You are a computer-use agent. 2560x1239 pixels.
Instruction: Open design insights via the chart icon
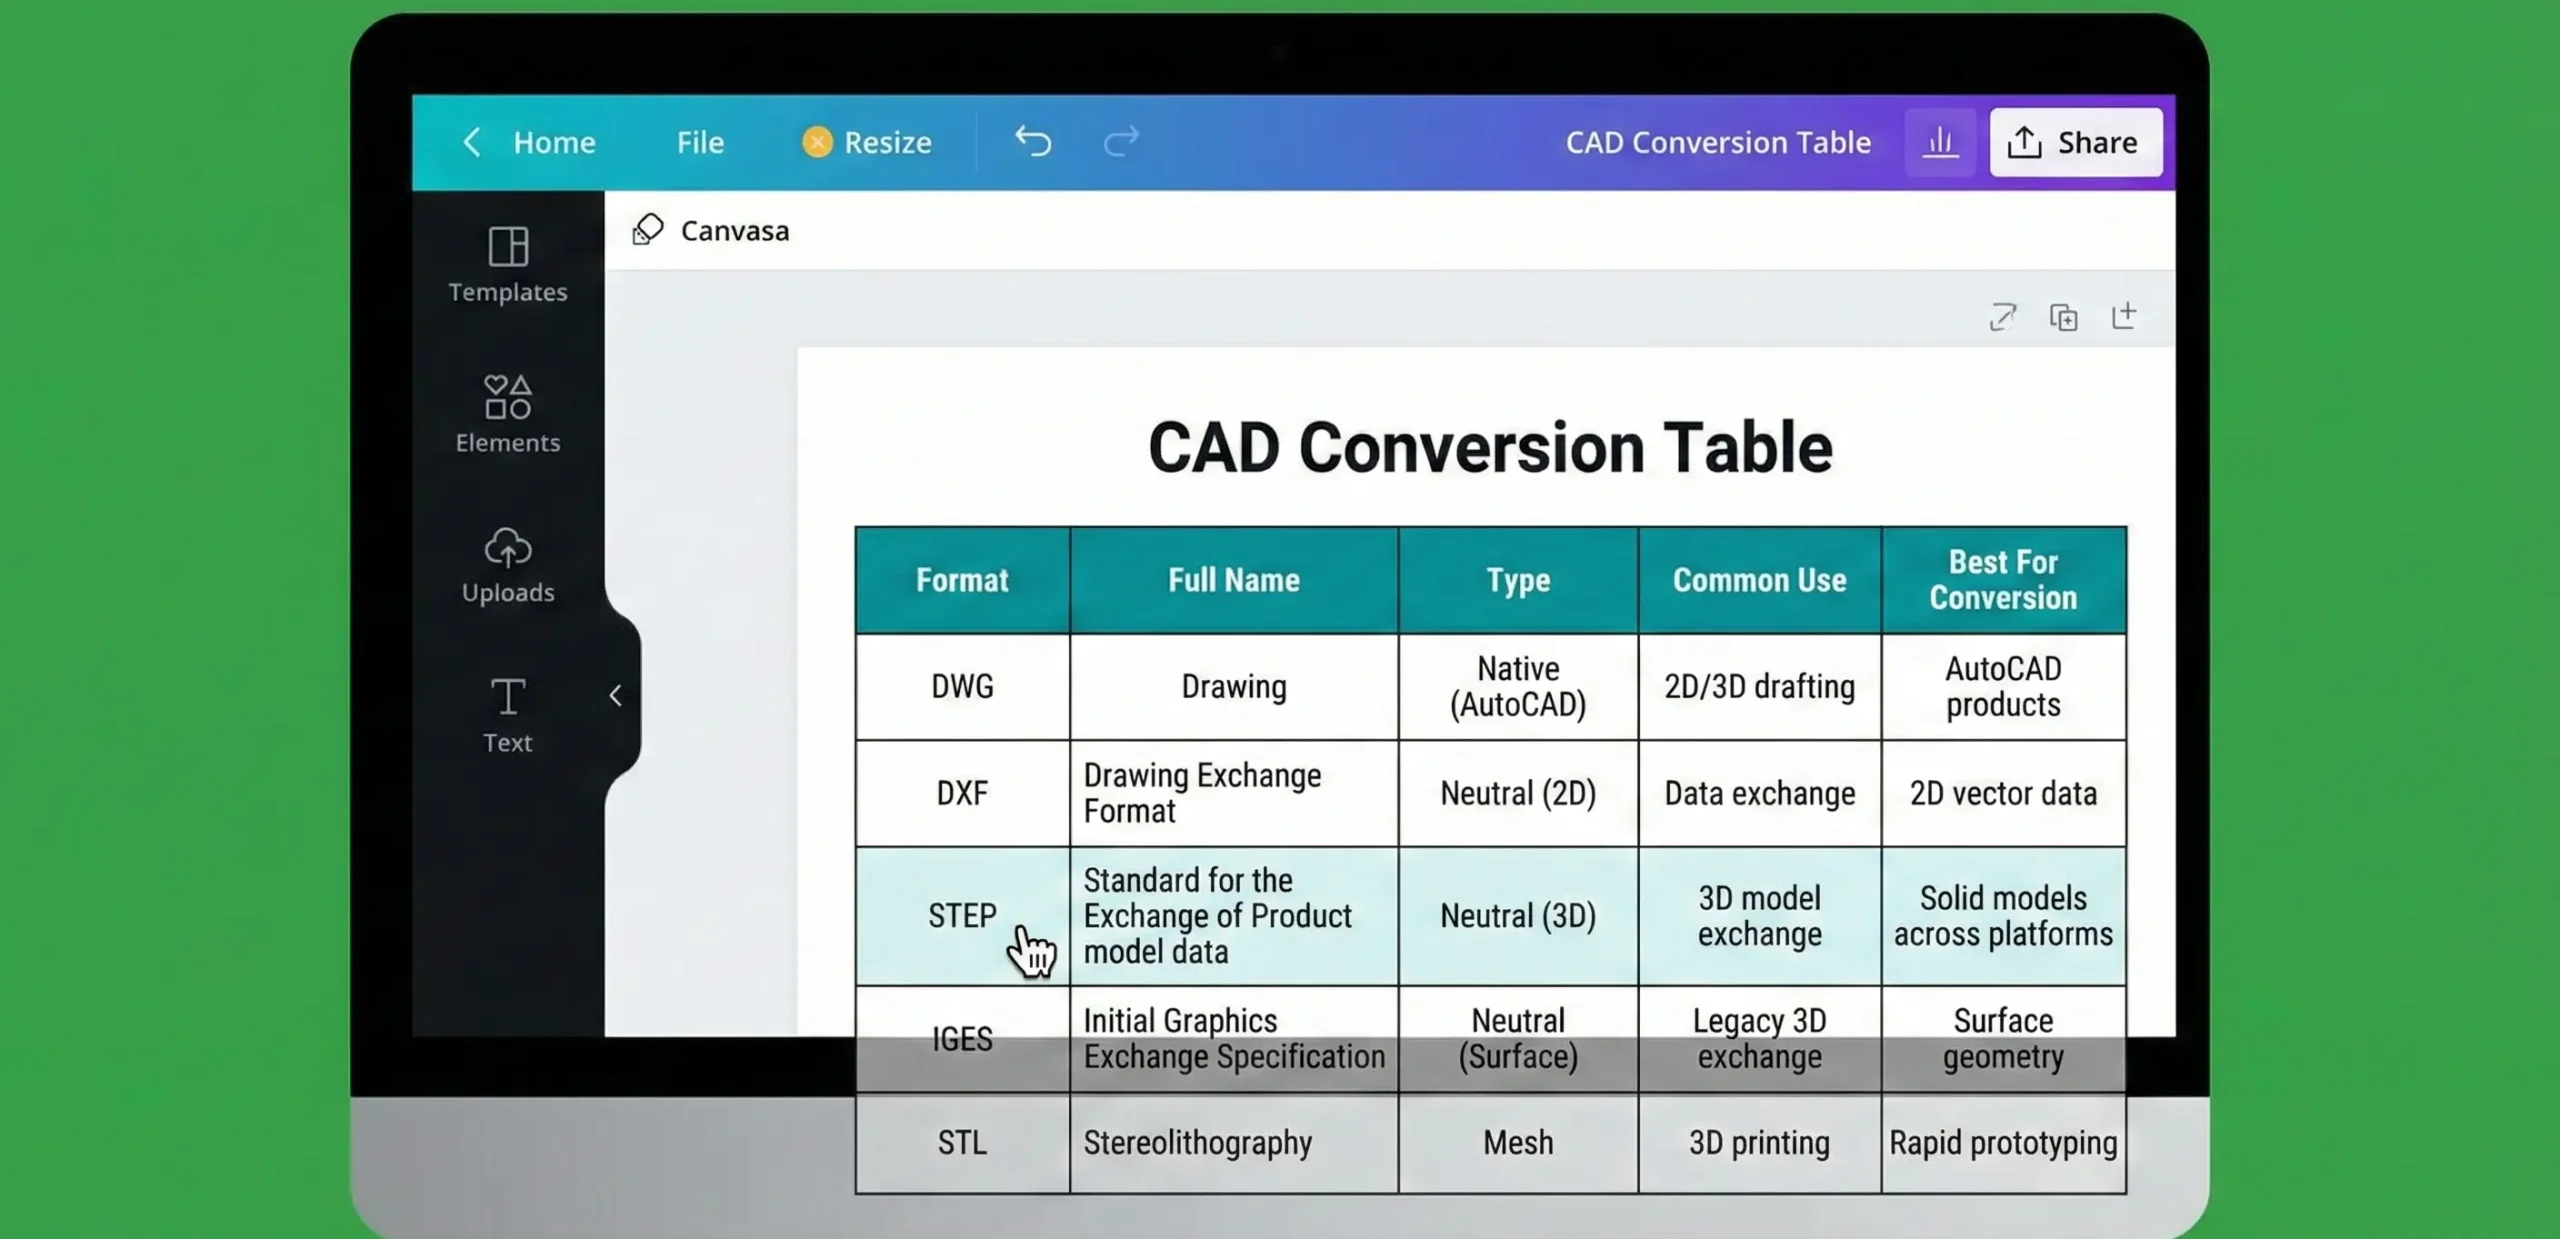[1941, 141]
